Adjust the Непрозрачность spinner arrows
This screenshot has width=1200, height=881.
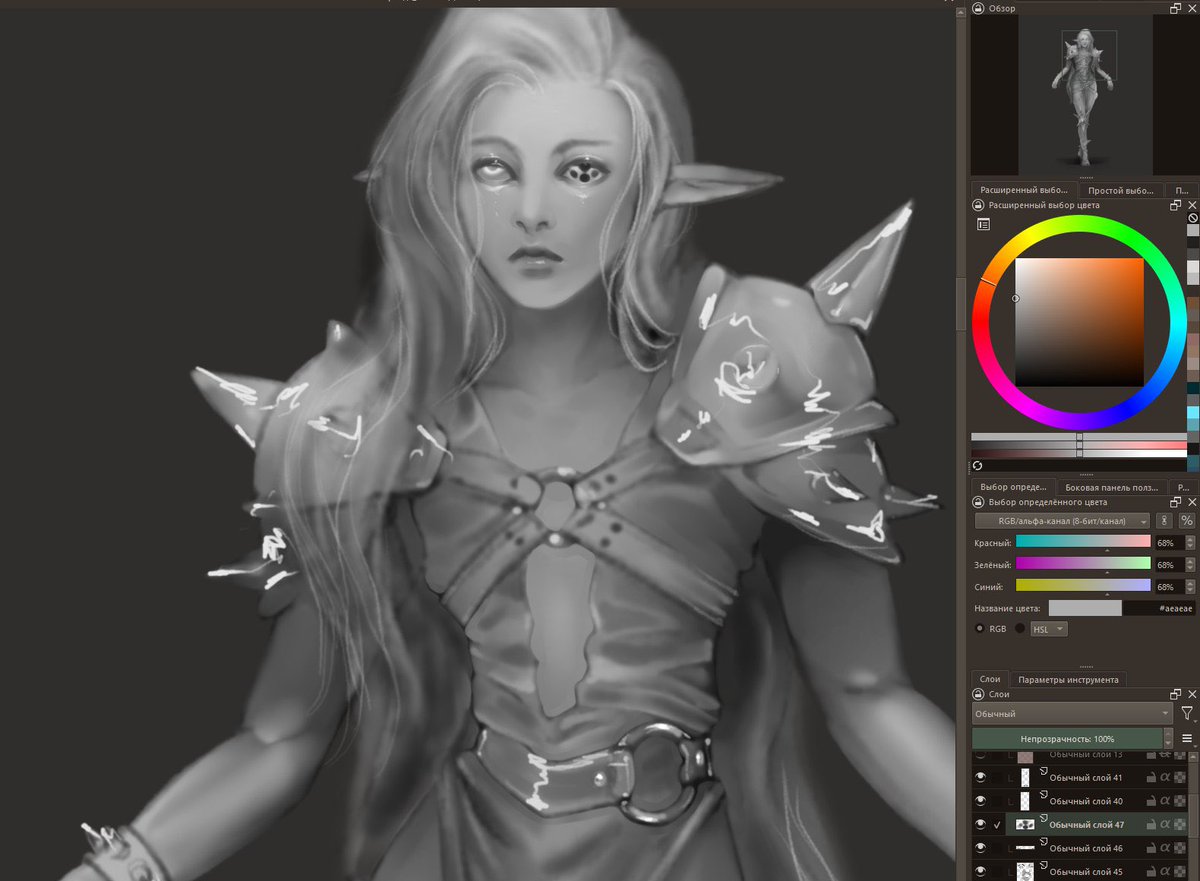pos(1168,739)
